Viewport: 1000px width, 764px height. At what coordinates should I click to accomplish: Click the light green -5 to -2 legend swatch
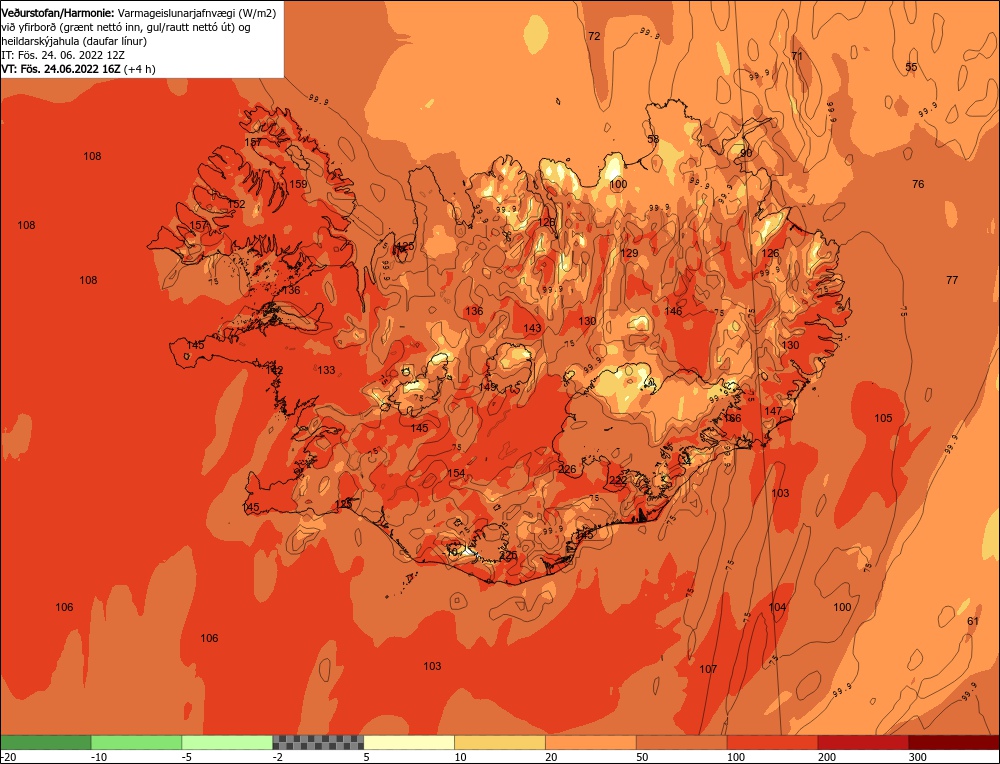pyautogui.click(x=227, y=742)
